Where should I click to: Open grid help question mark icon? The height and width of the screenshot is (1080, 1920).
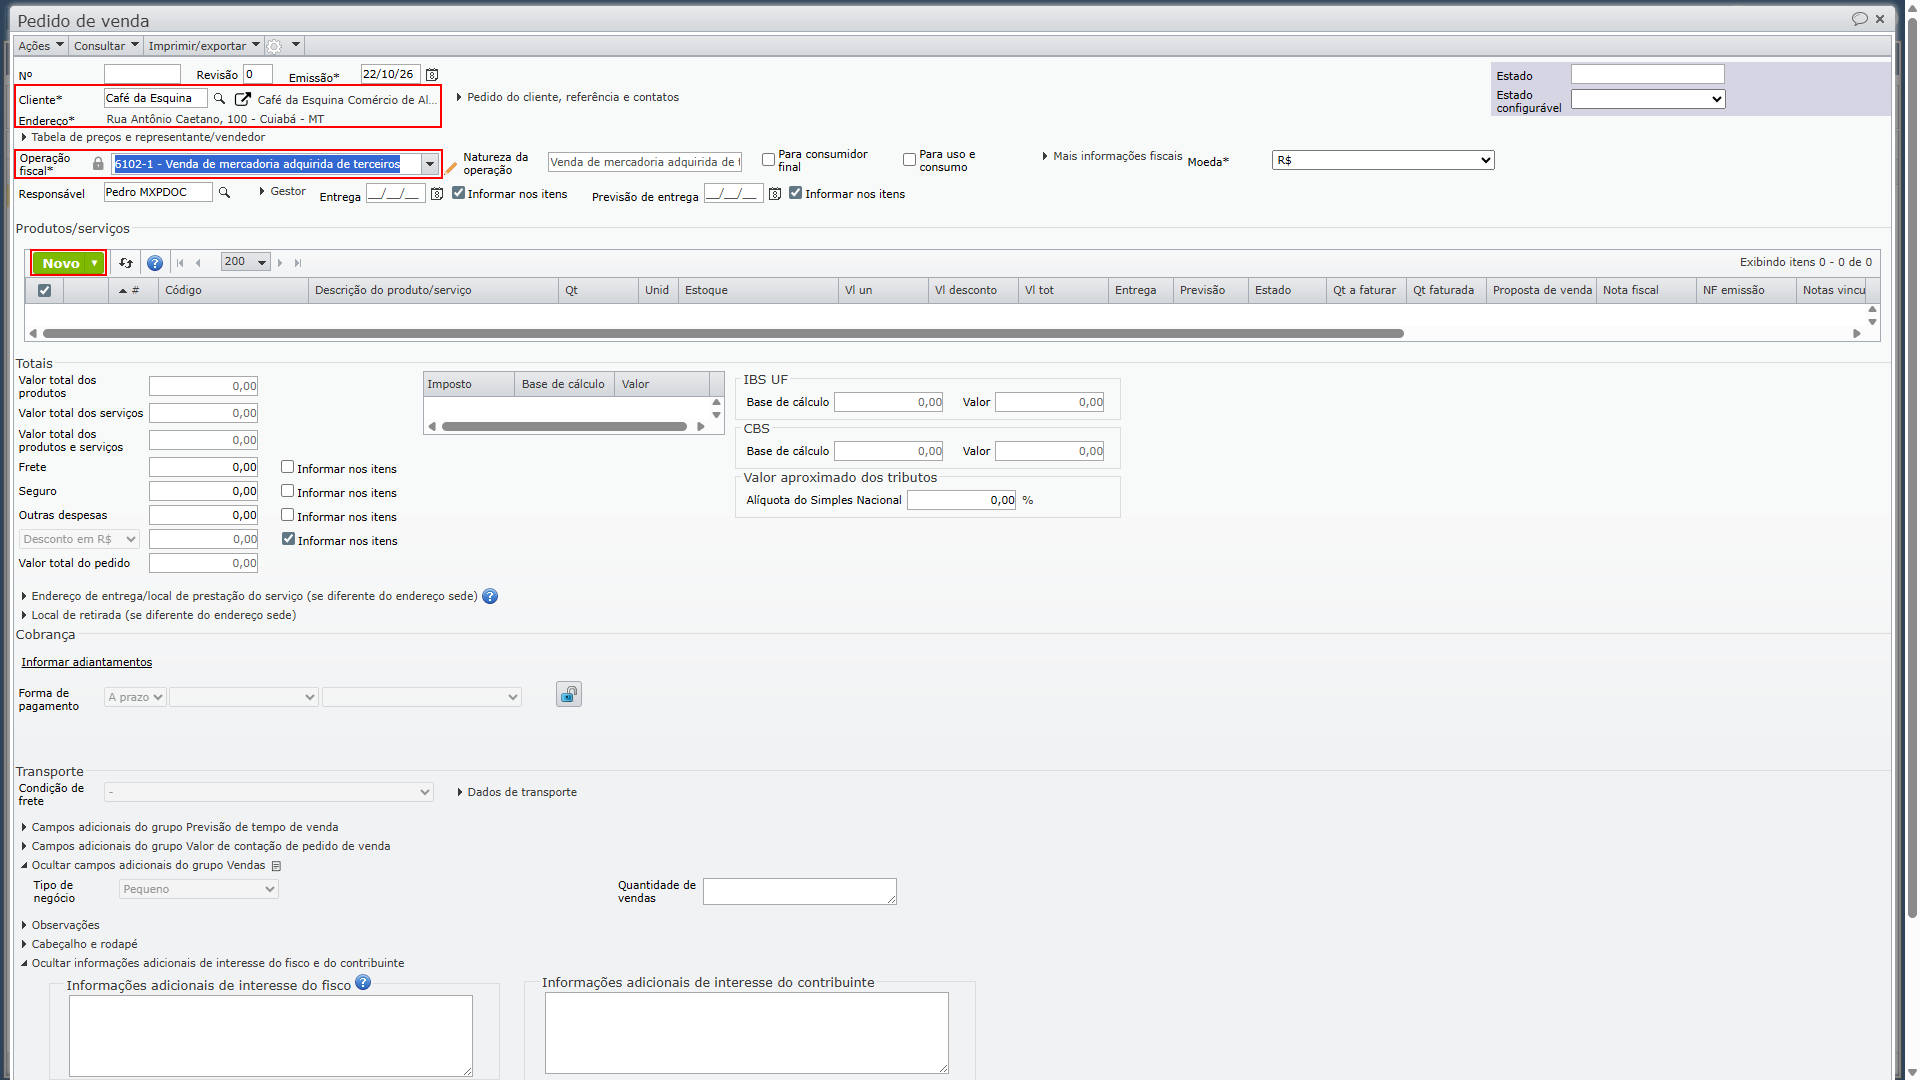pos(155,263)
